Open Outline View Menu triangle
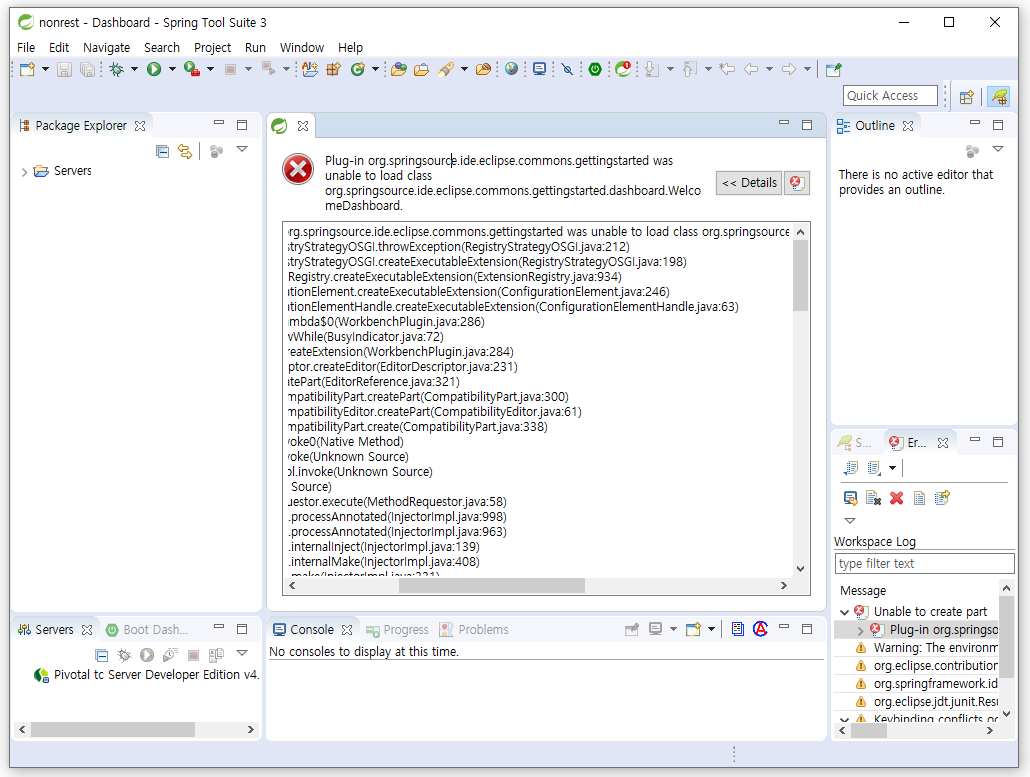 (x=998, y=150)
